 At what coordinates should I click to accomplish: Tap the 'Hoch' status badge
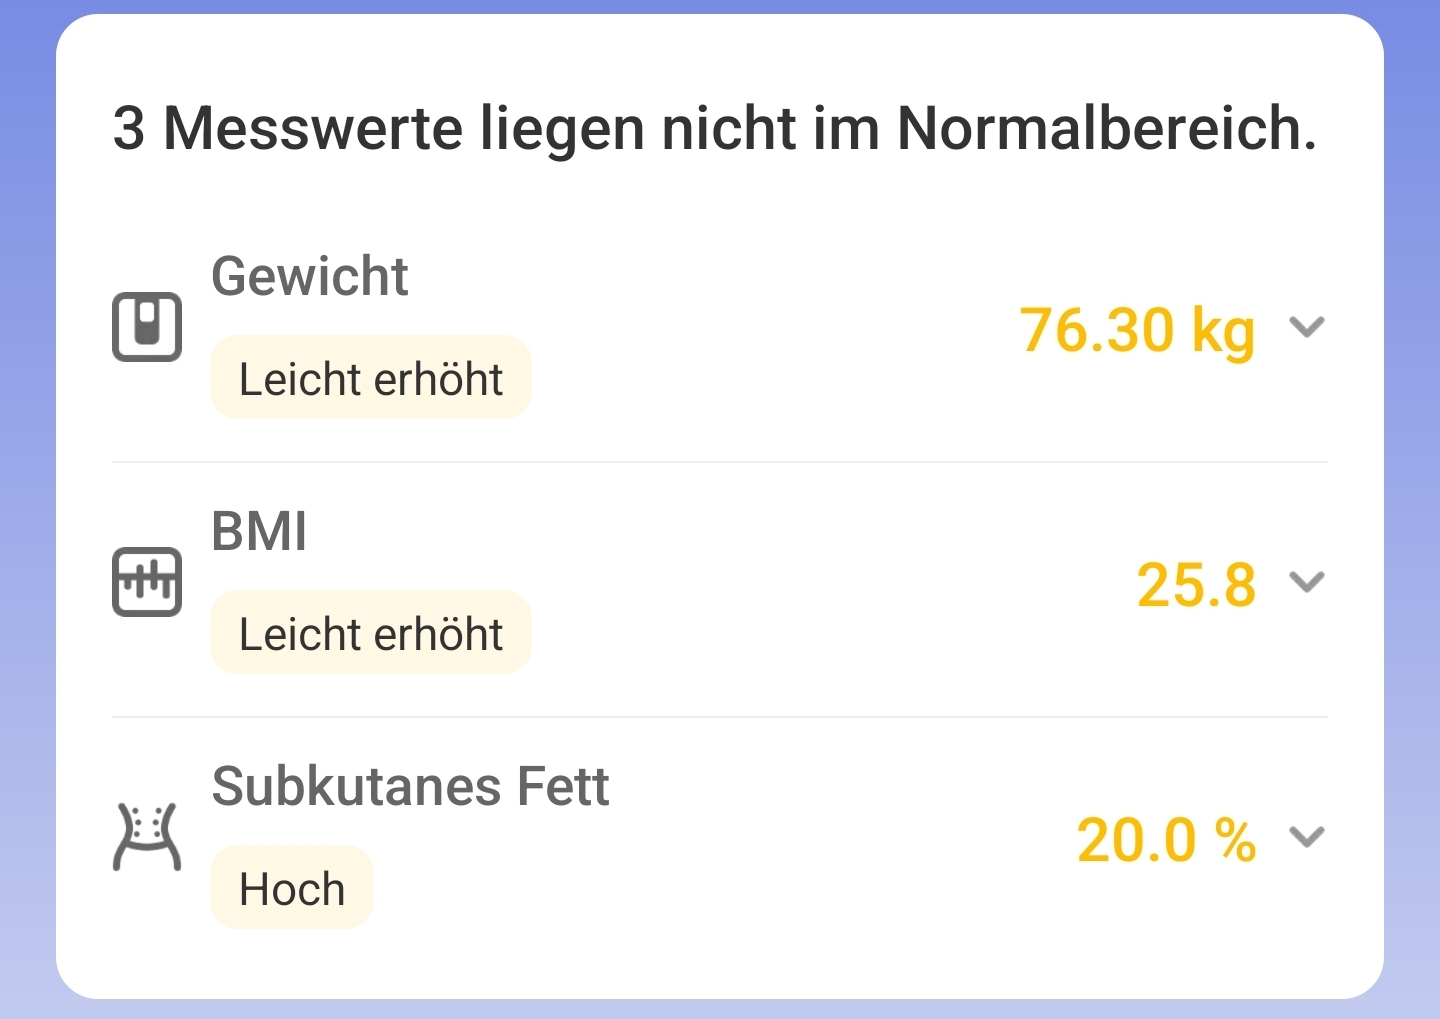coord(291,888)
